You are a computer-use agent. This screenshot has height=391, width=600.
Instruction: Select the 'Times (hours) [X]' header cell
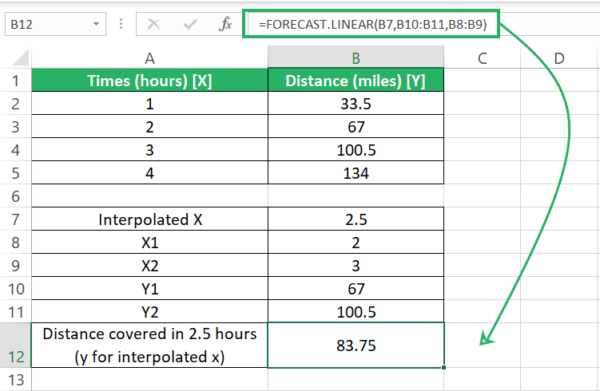pos(150,80)
